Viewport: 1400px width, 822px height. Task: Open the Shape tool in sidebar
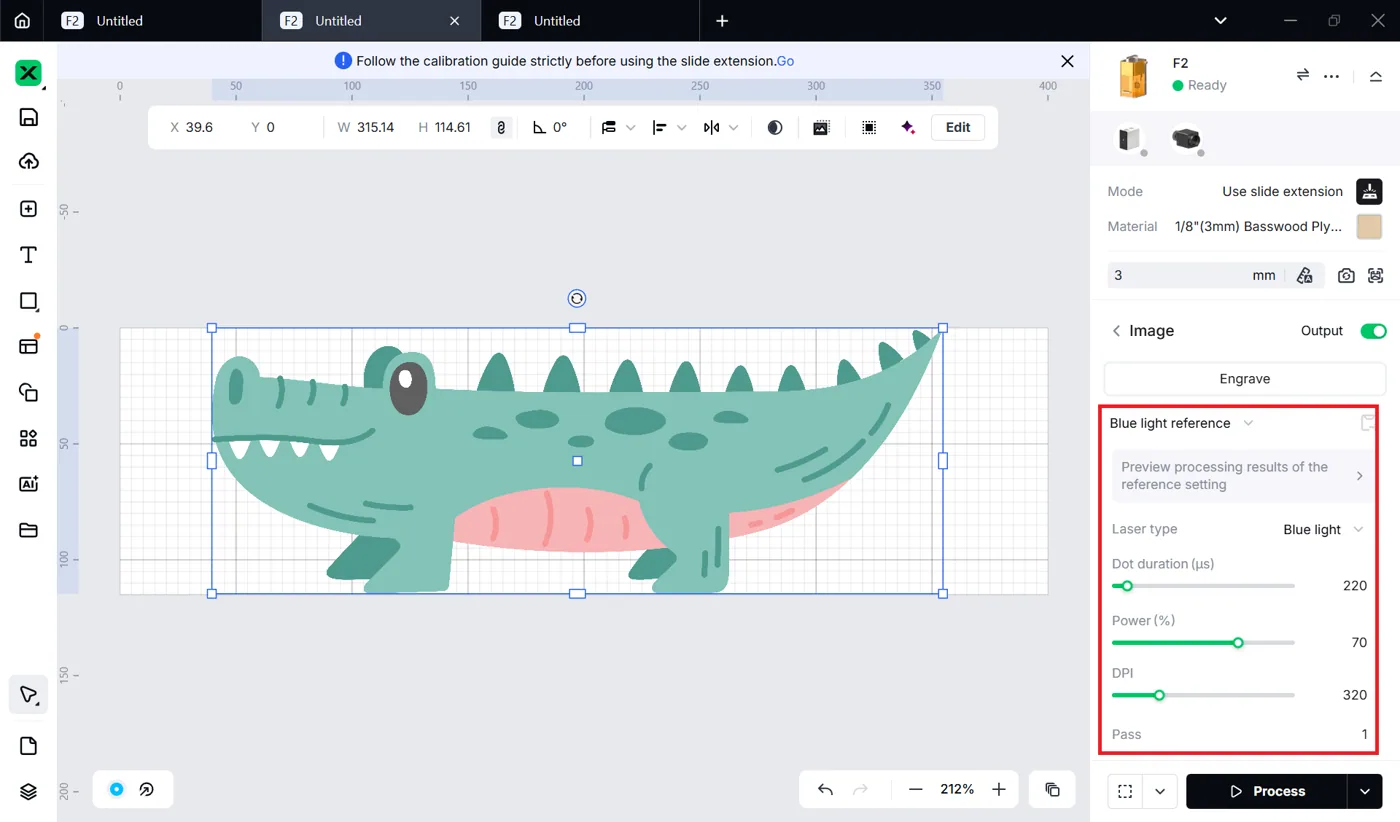(x=29, y=301)
